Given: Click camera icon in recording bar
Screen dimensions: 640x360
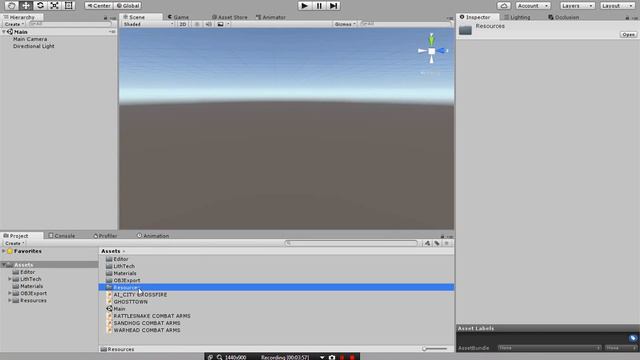Looking at the screenshot, I should tap(332, 357).
